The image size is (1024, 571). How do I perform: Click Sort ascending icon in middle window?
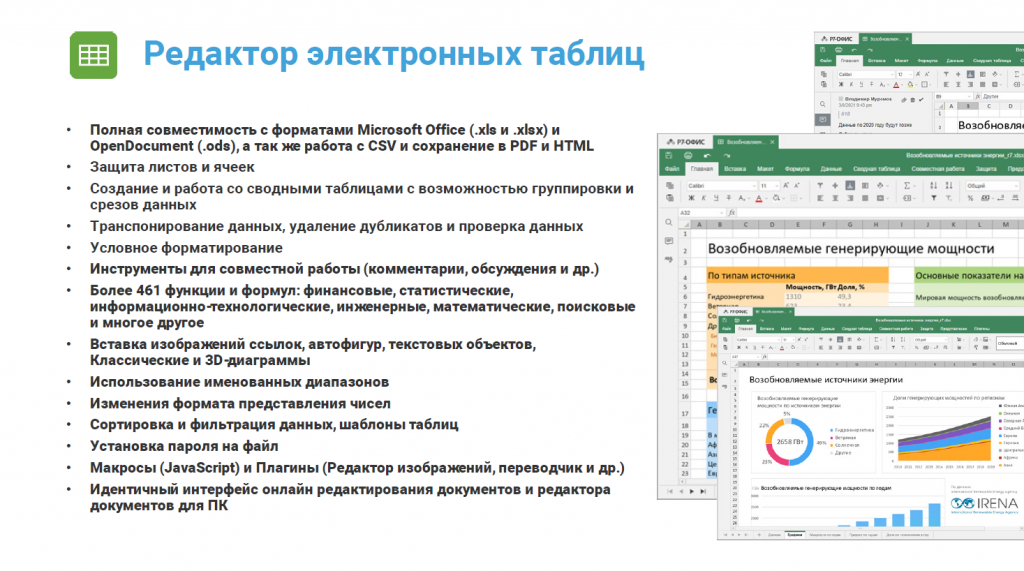[933, 186]
